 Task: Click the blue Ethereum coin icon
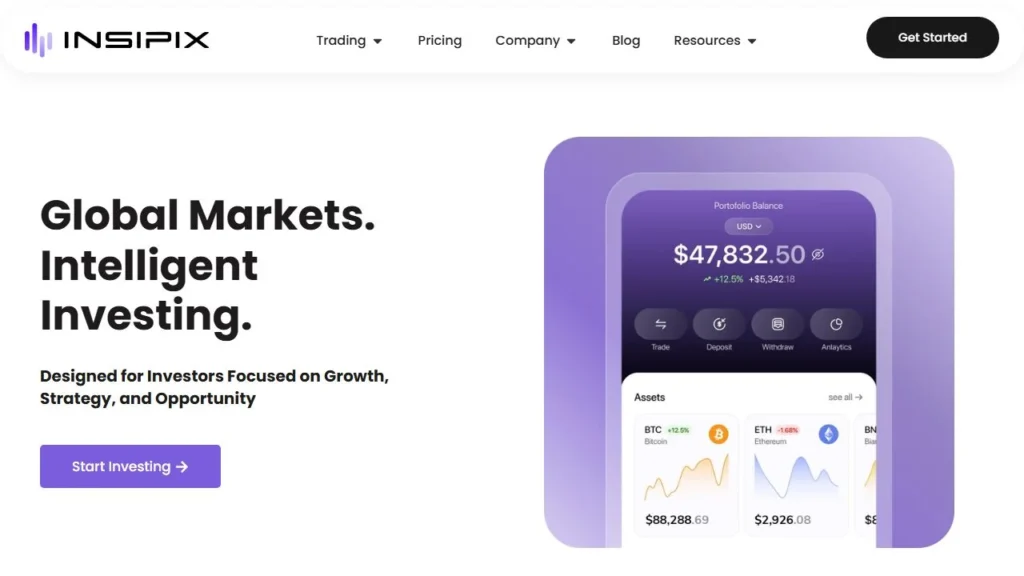coord(829,434)
